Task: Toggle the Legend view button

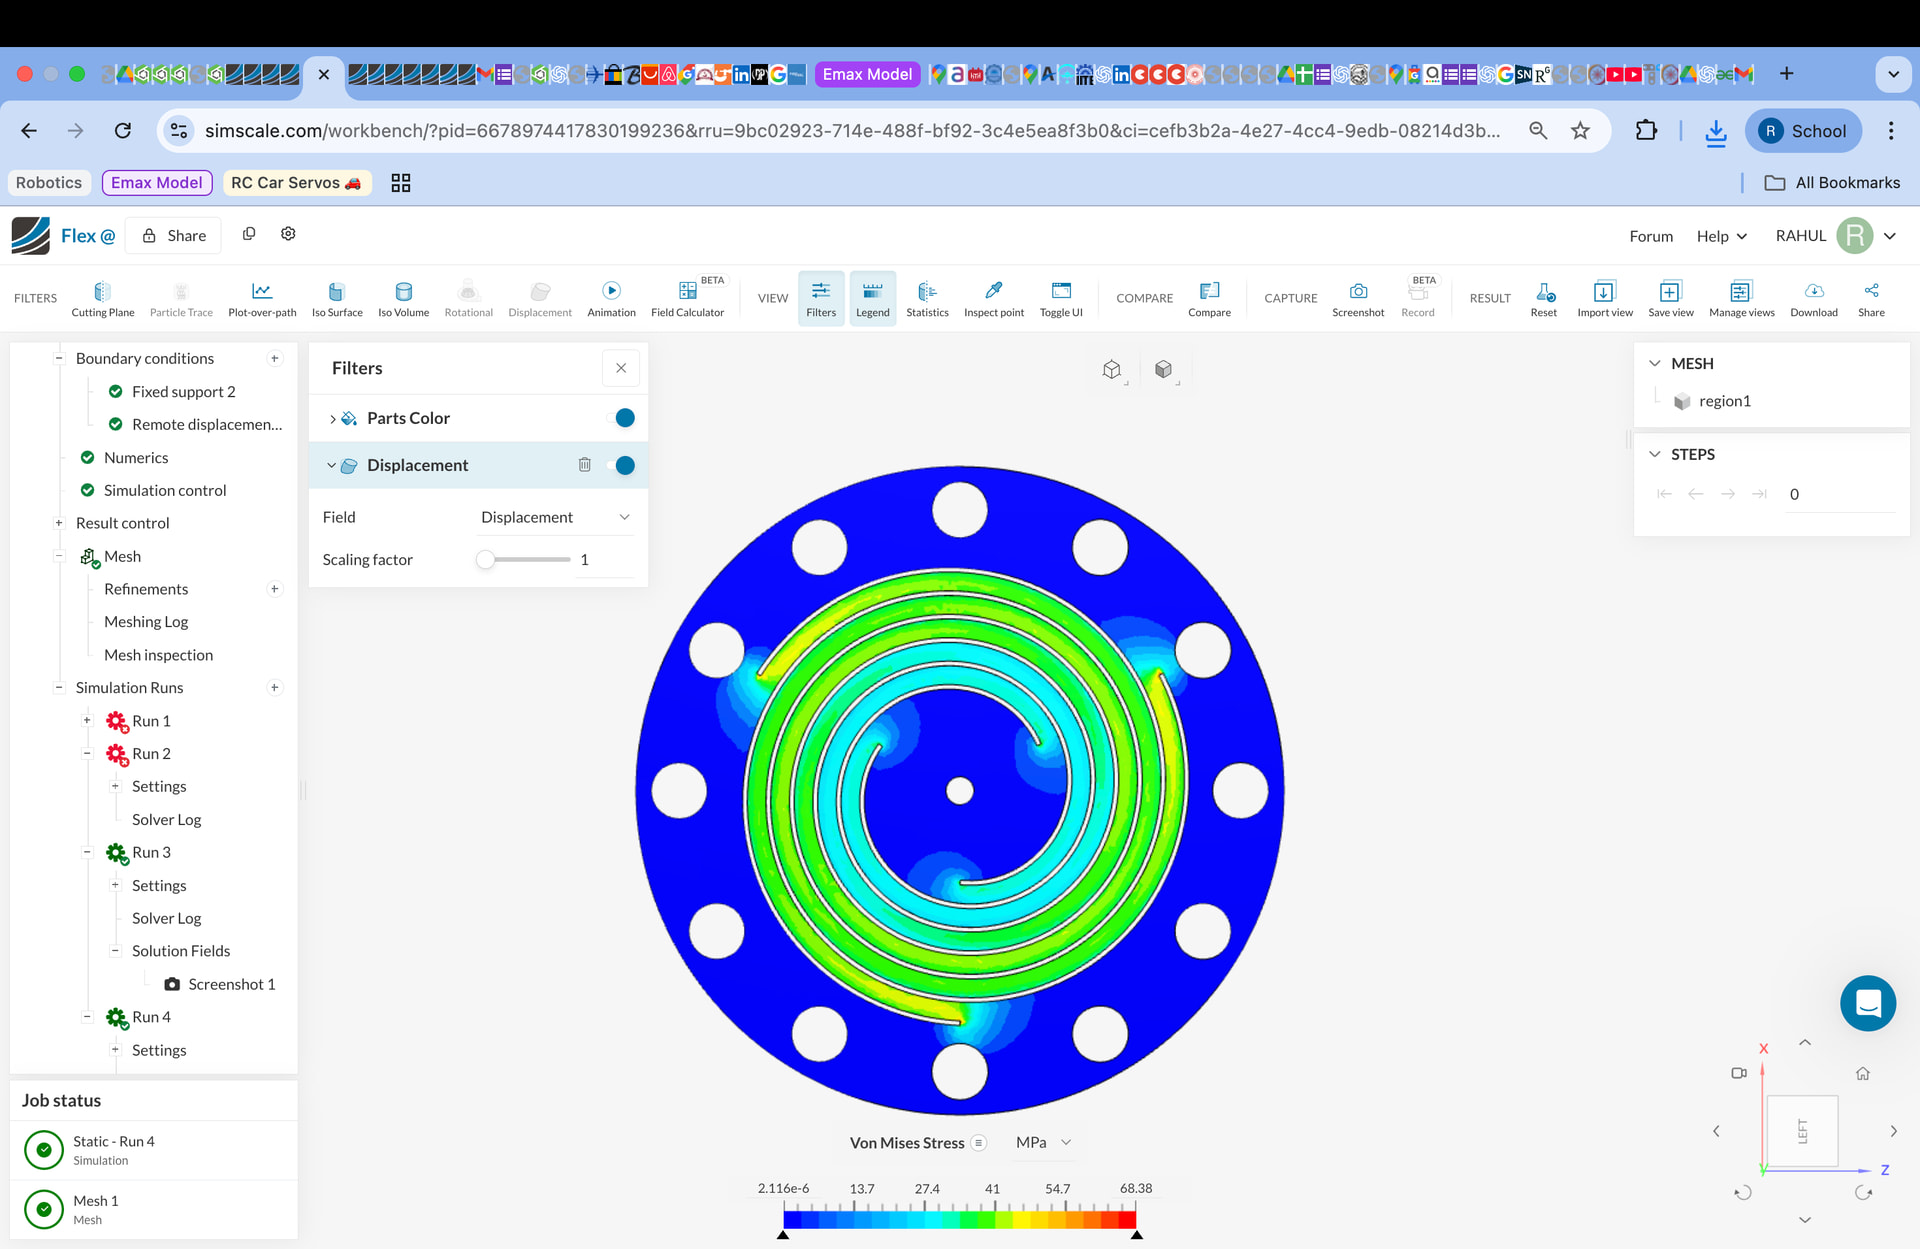Action: [x=872, y=297]
